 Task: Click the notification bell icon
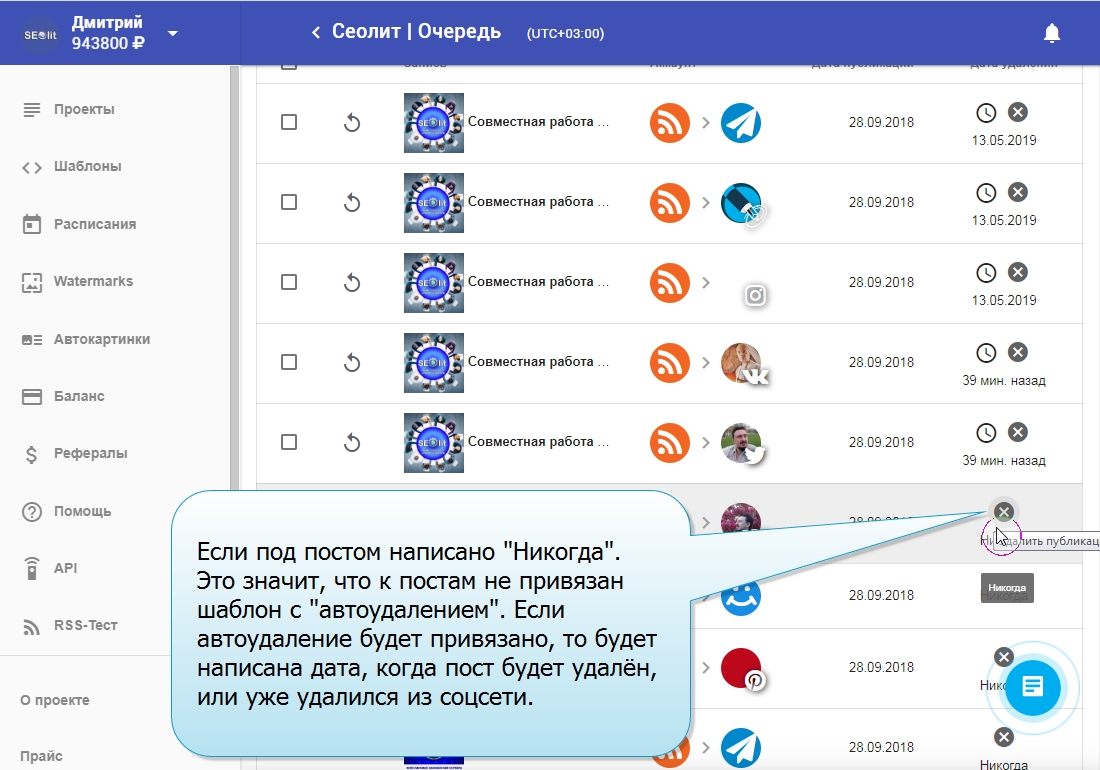click(1051, 33)
